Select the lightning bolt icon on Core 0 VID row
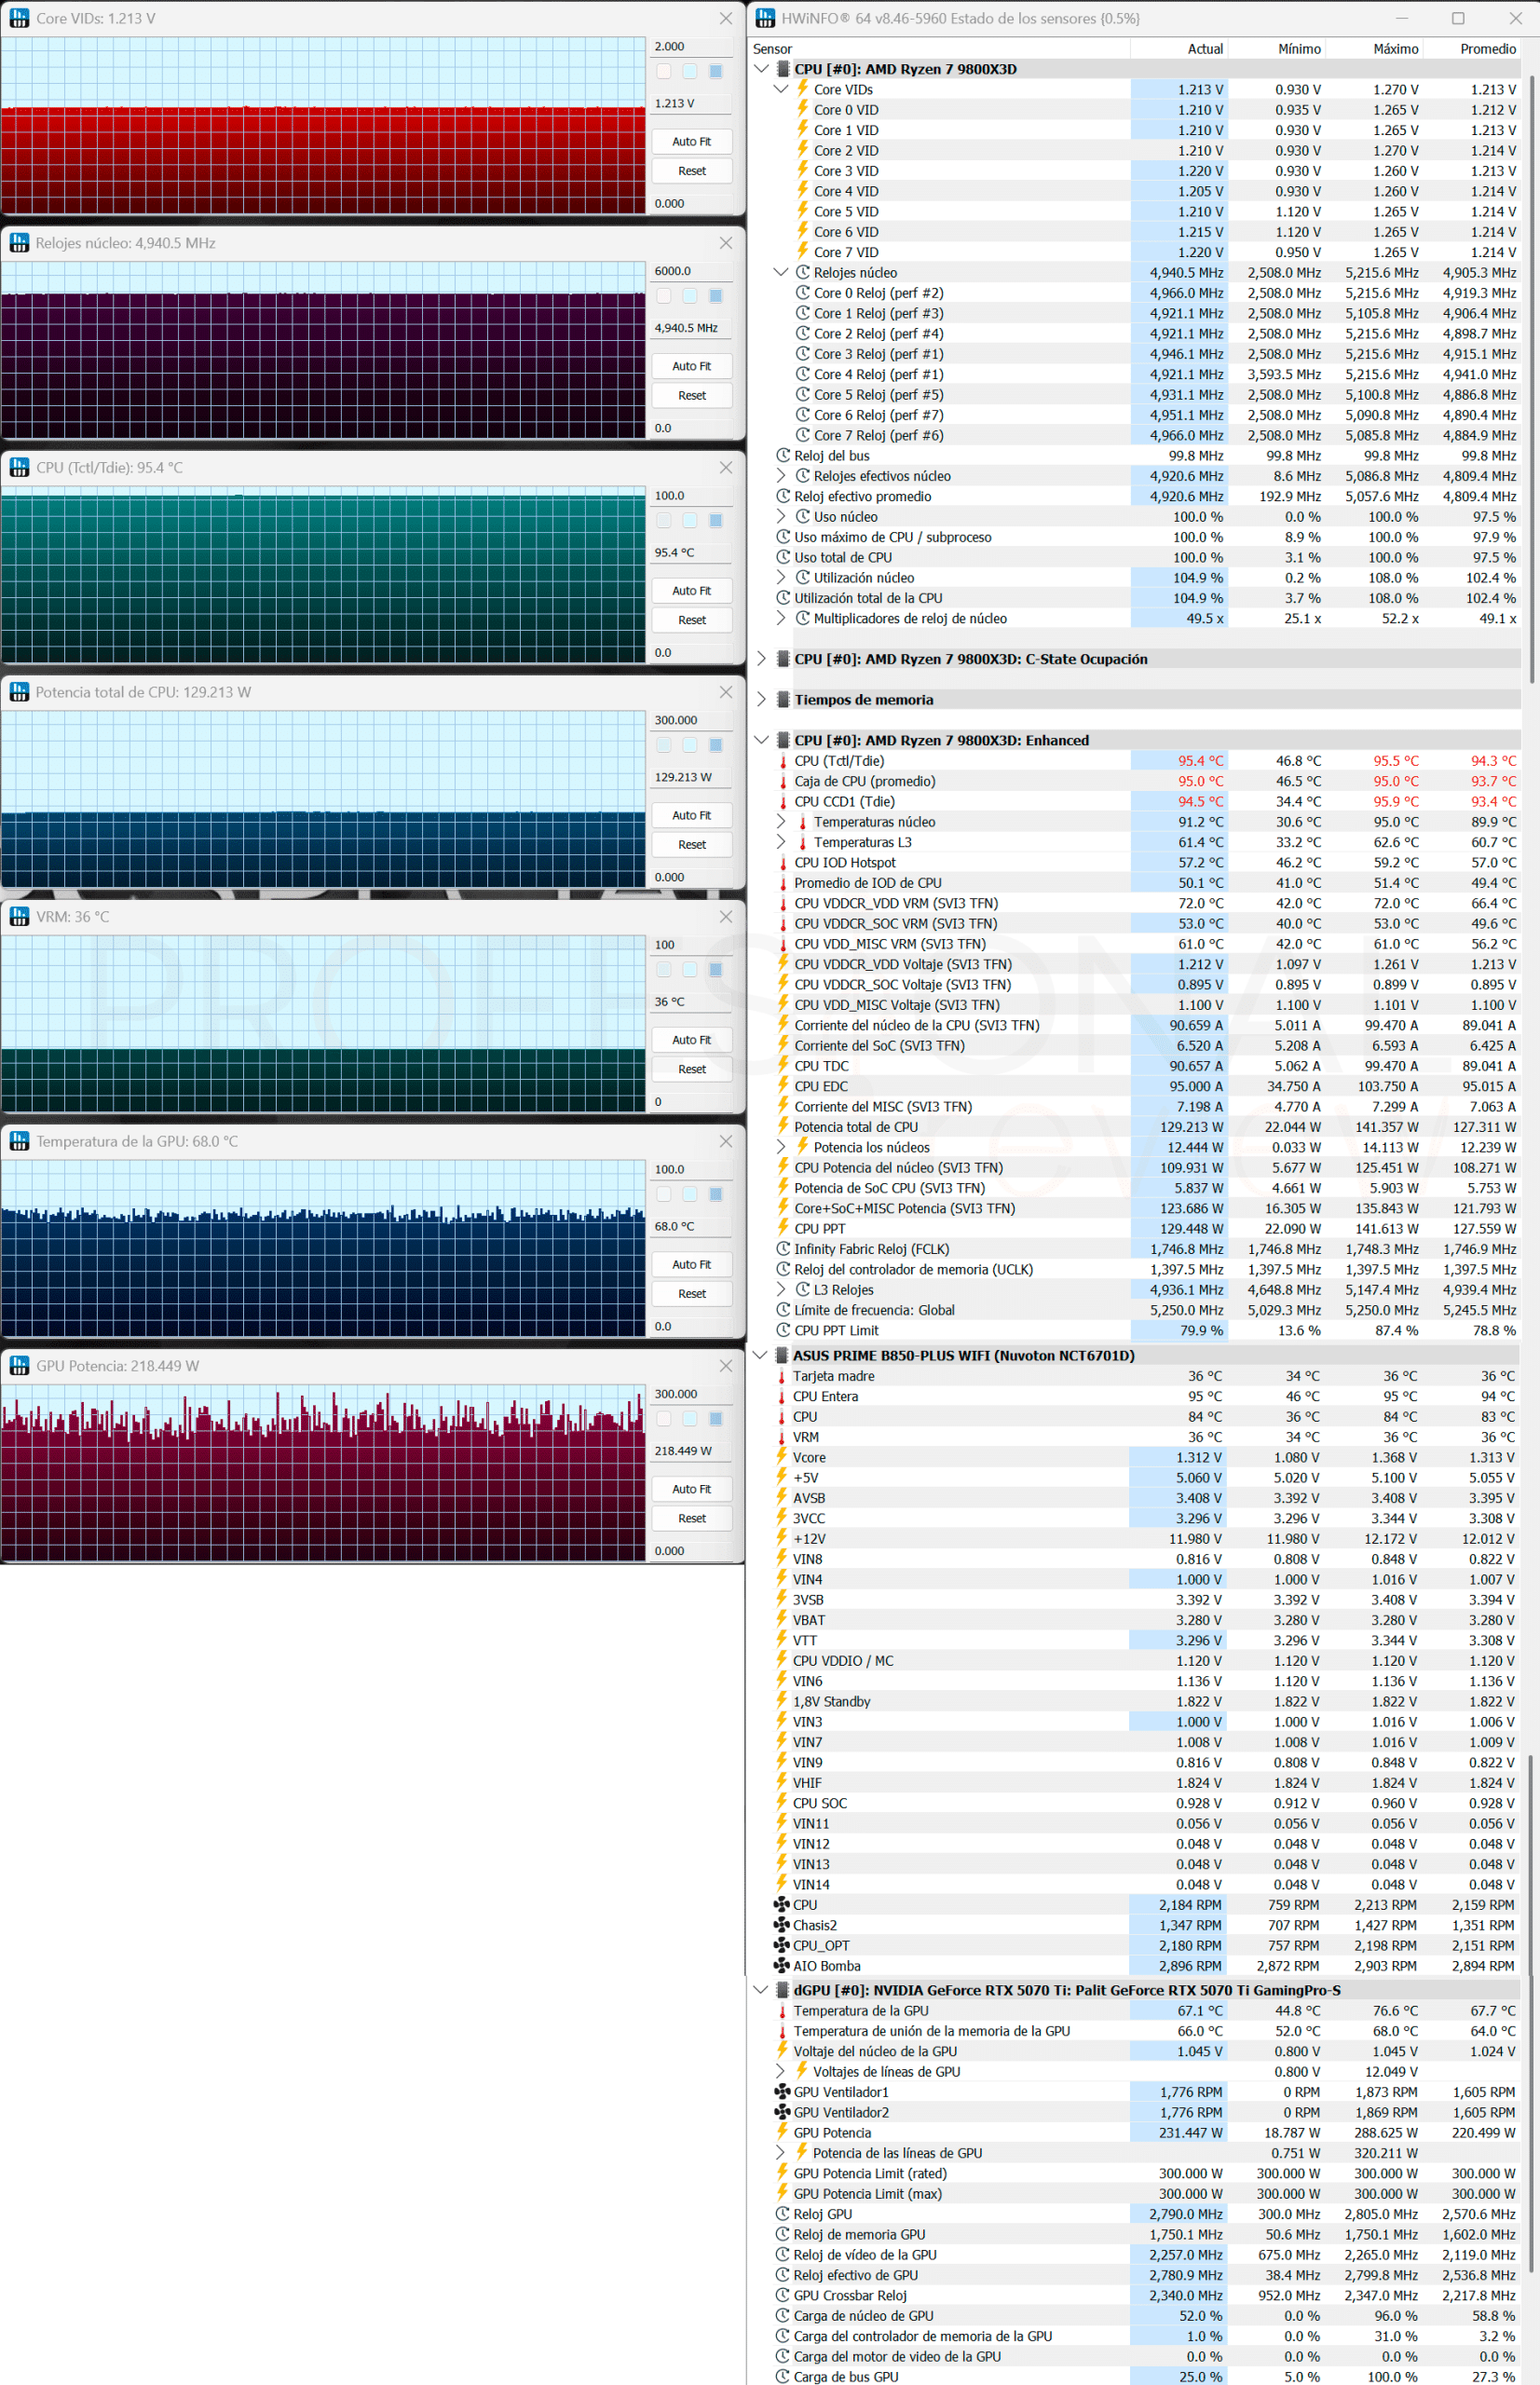The image size is (1540, 2385). point(802,109)
